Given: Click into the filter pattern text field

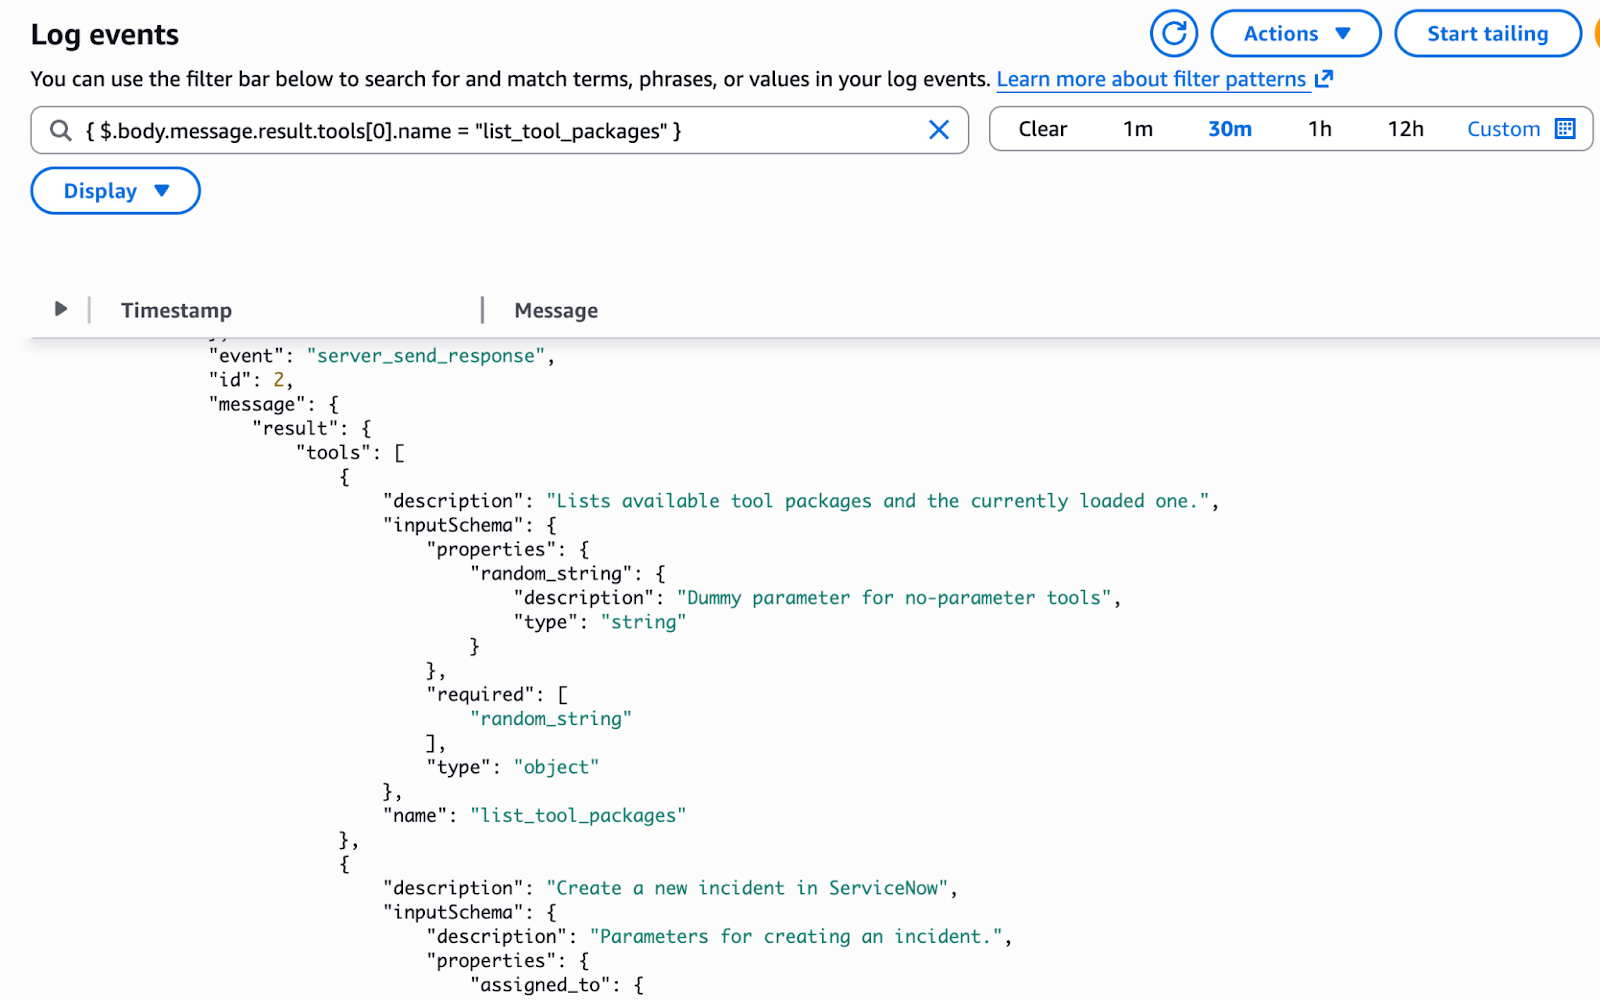Looking at the screenshot, I should point(500,131).
